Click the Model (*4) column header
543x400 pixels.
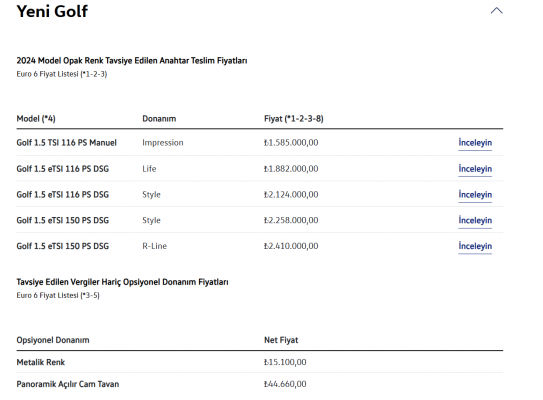[36, 119]
